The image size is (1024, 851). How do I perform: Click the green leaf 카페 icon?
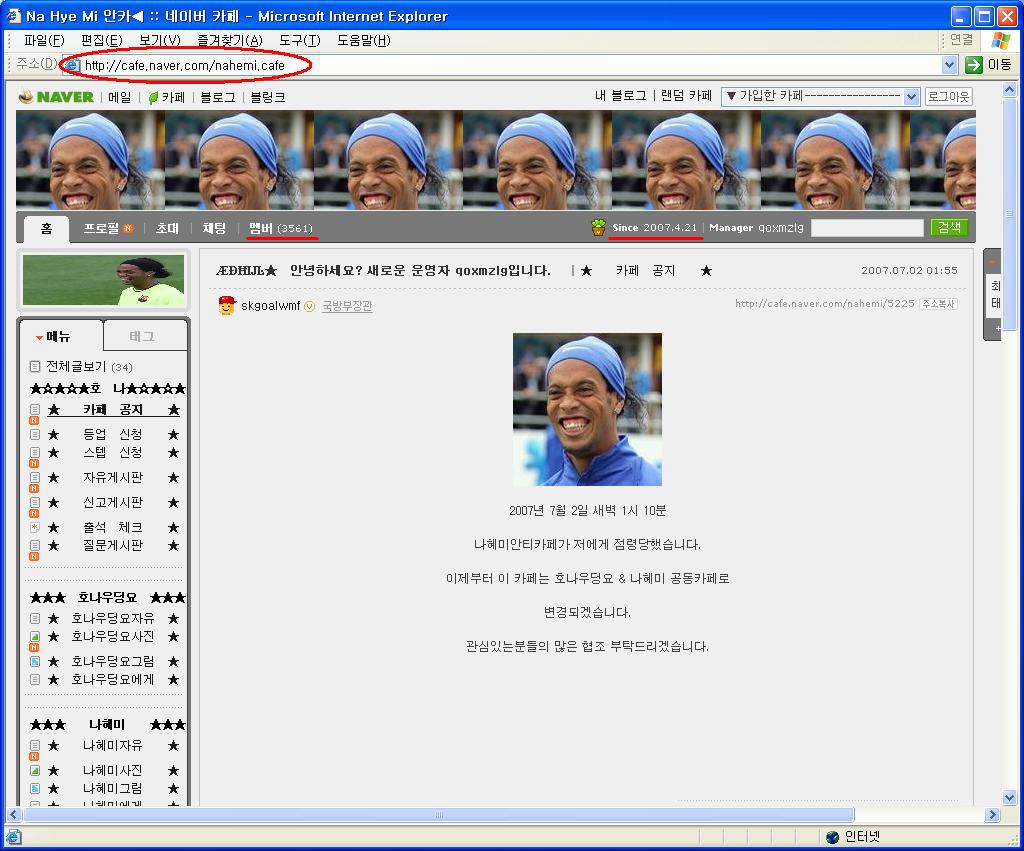coord(153,98)
